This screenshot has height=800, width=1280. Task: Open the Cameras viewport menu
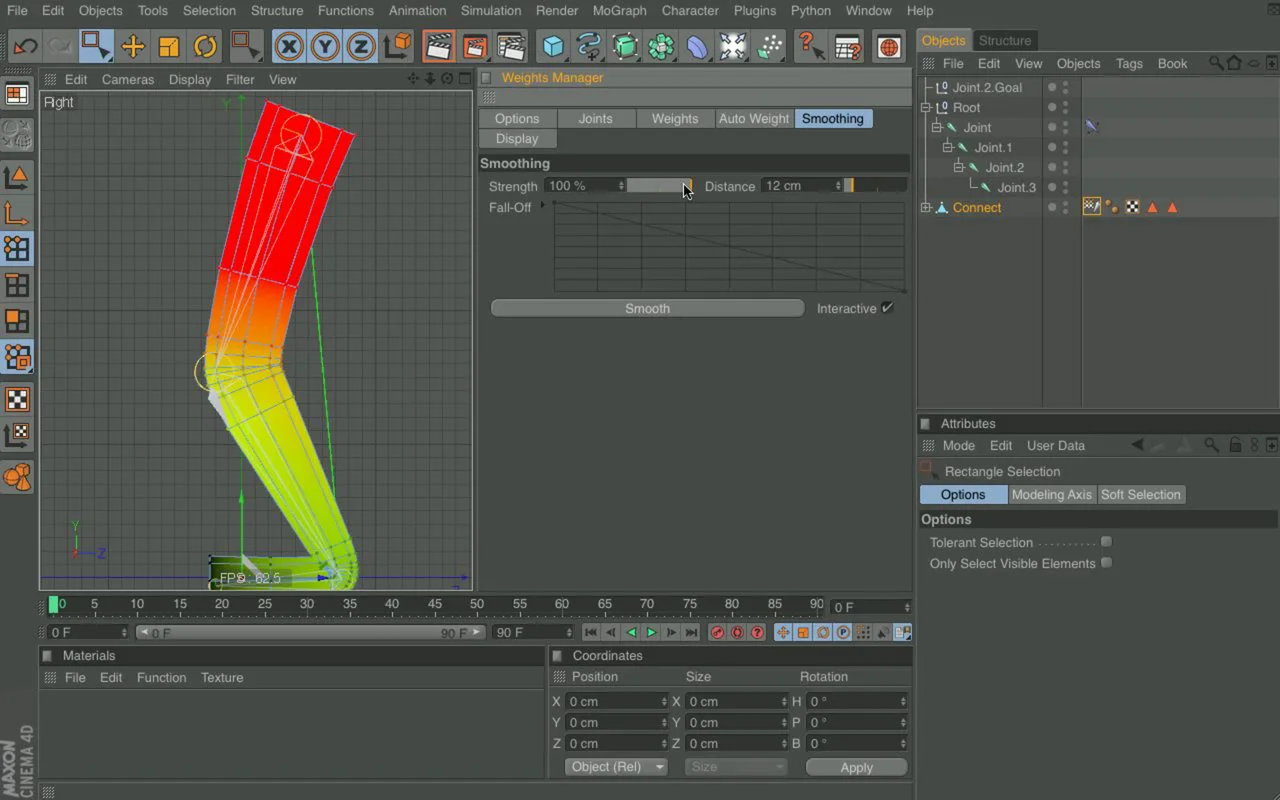click(128, 79)
